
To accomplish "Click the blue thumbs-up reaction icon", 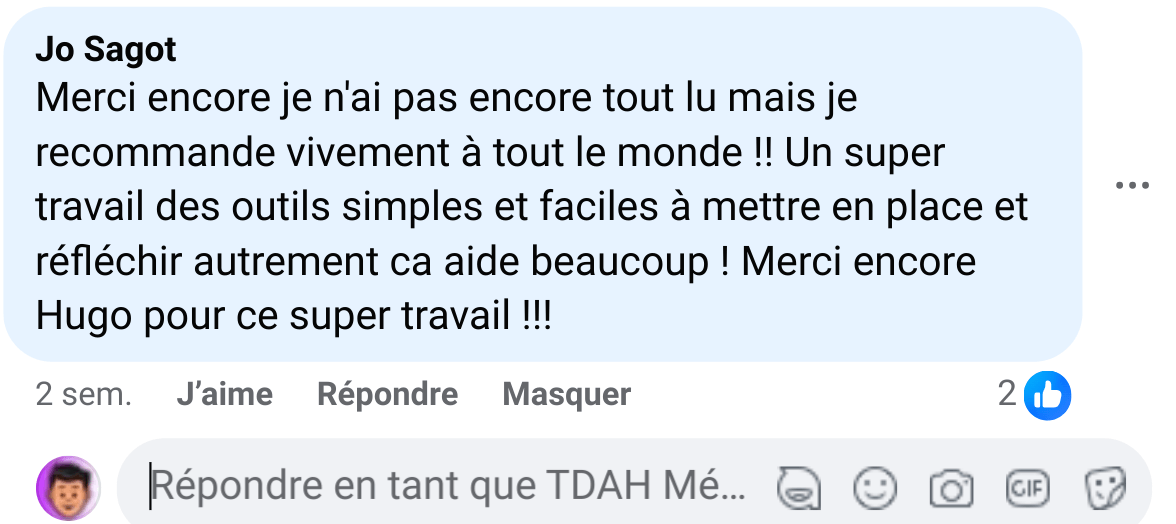I will (x=1047, y=395).
